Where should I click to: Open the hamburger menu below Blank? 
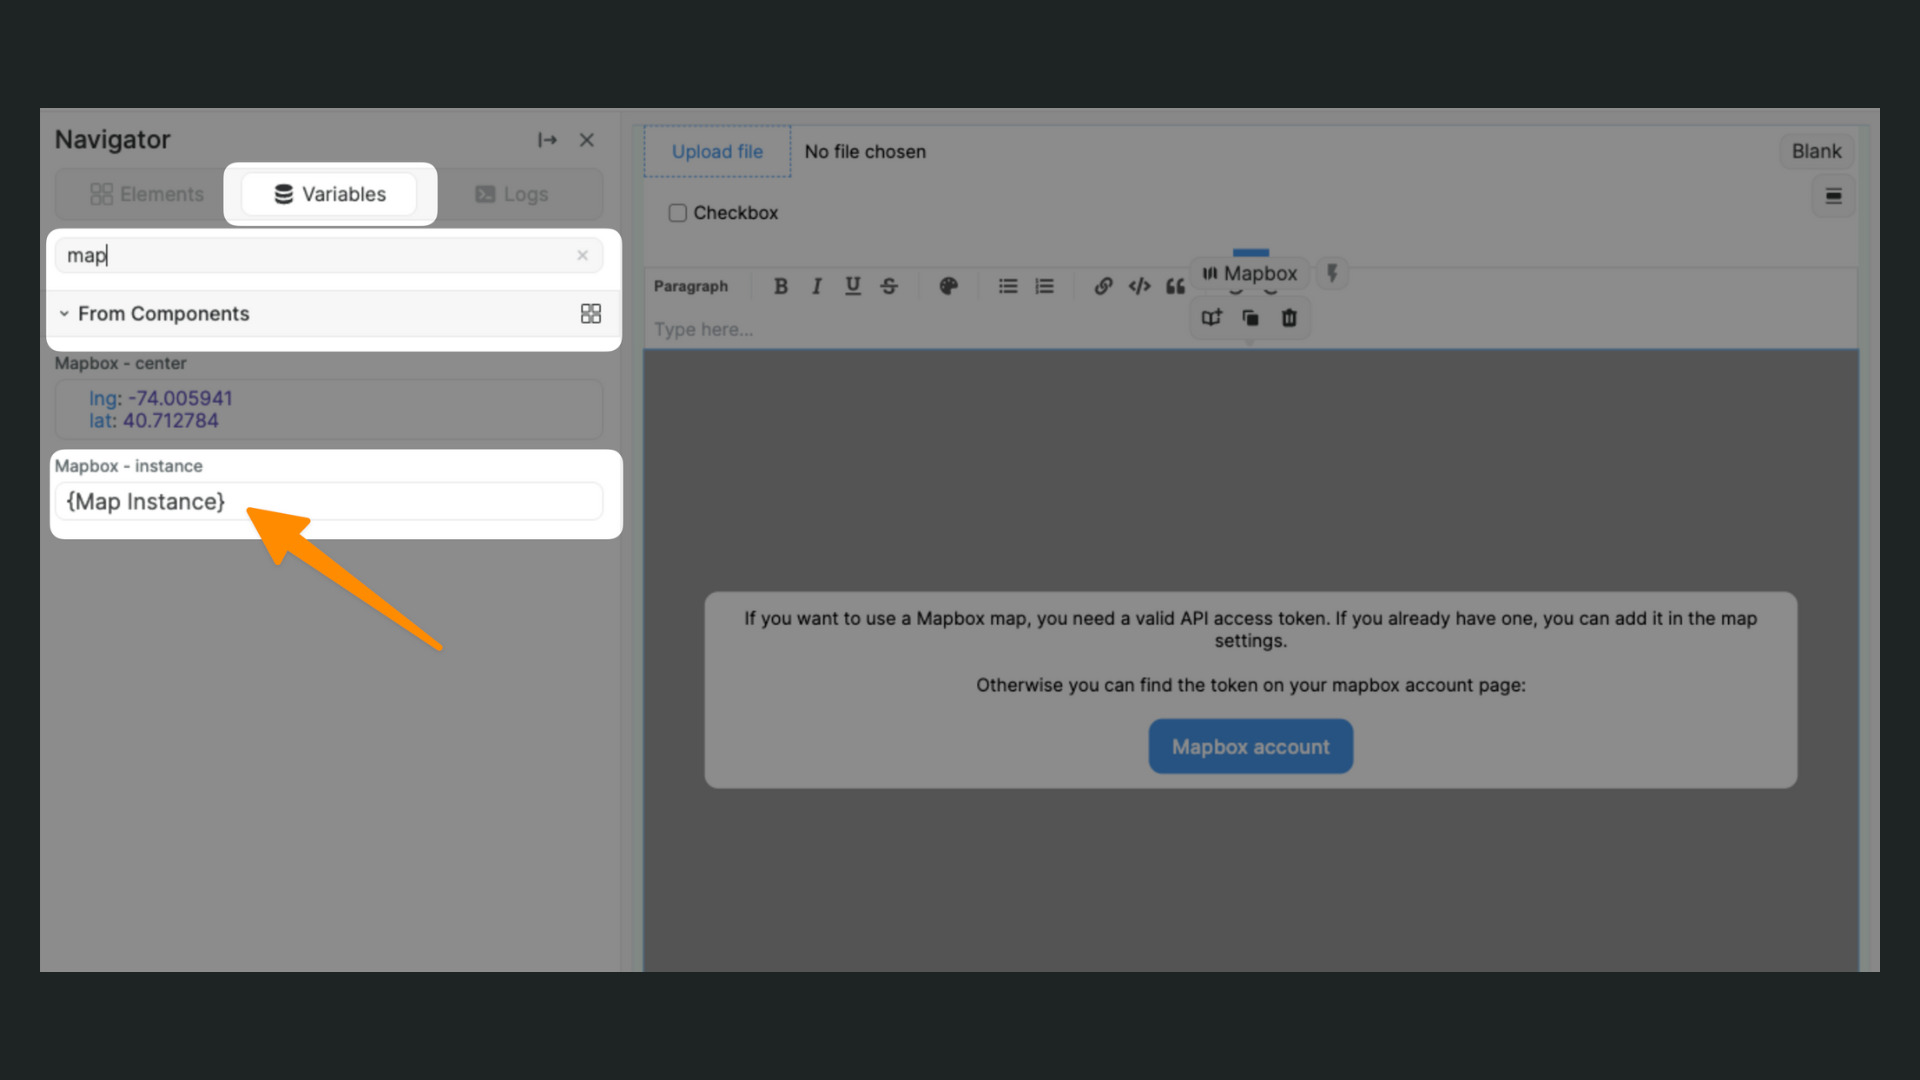click(x=1834, y=196)
